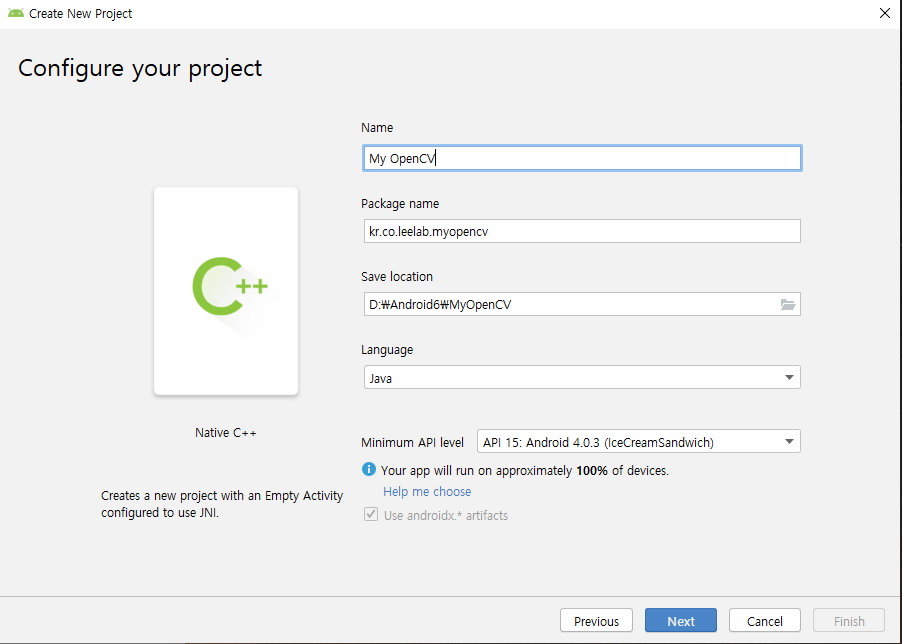The height and width of the screenshot is (644, 902).
Task: Click into the Package name text field
Action: [580, 231]
